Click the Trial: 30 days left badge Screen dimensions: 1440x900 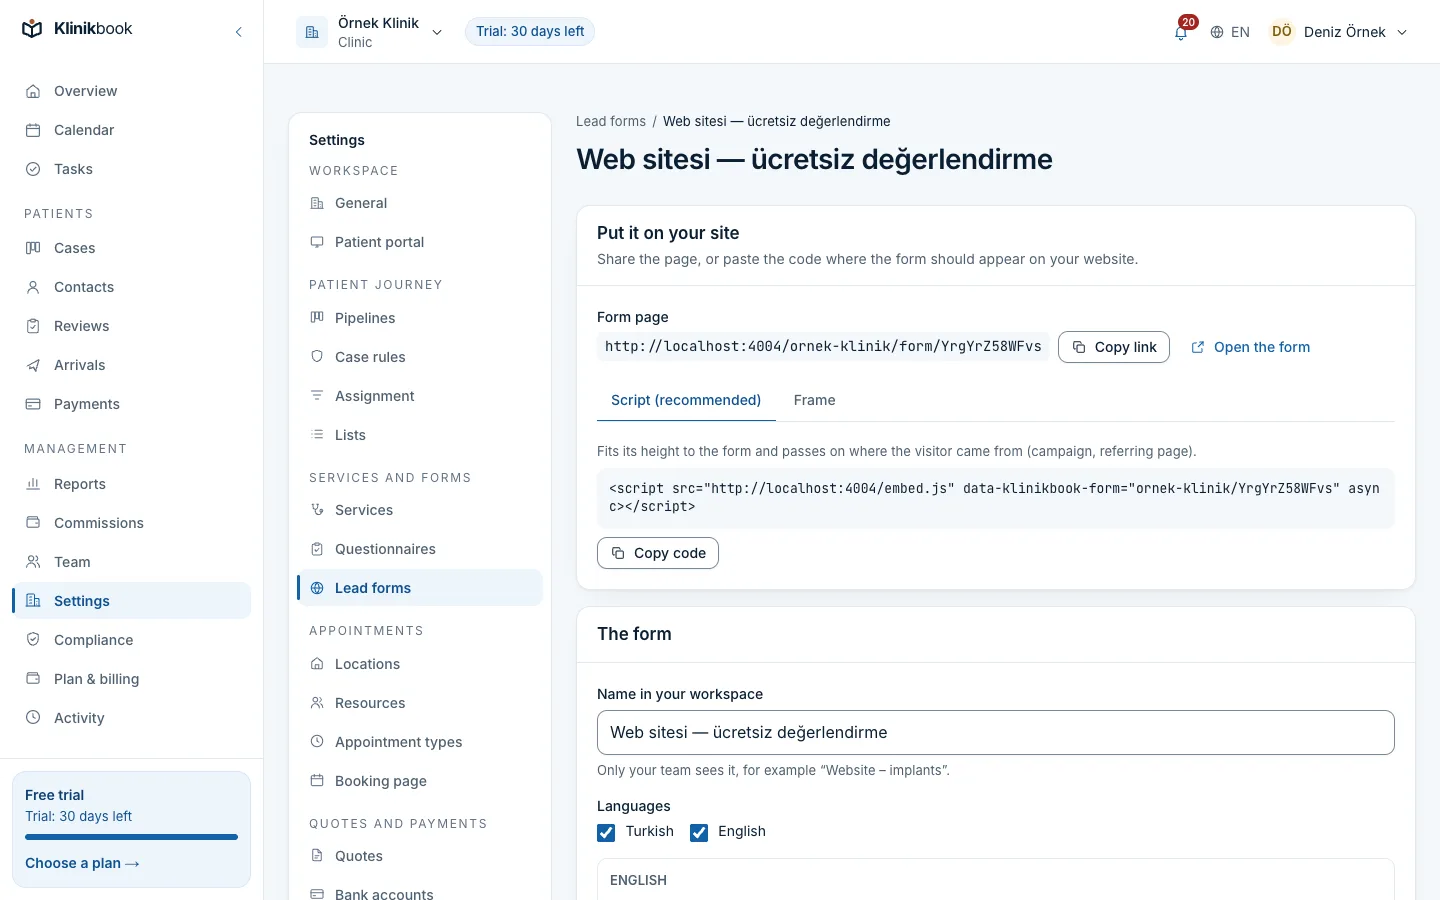tap(530, 32)
